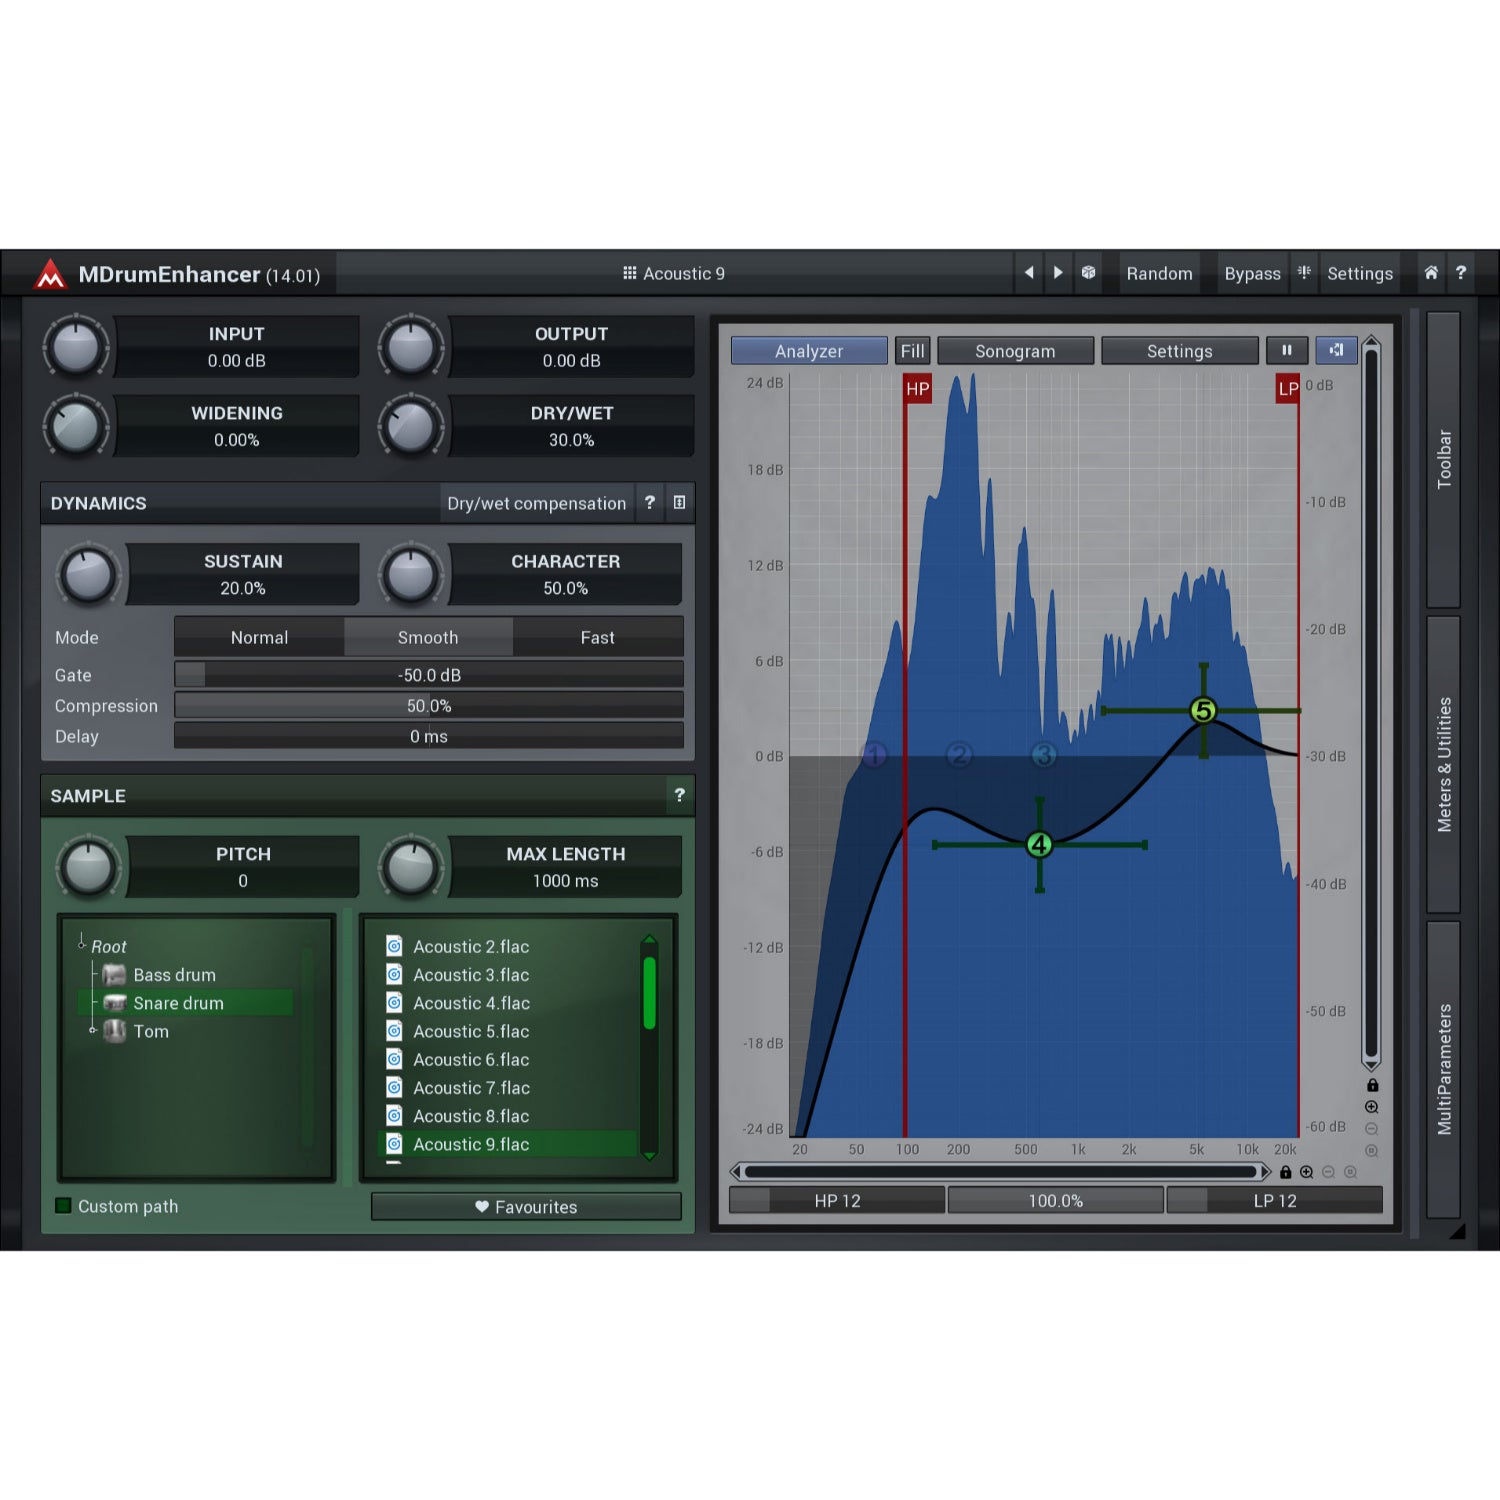Screen dimensions: 1500x1500
Task: Click the Delay slider at 0 ms
Action: point(429,735)
